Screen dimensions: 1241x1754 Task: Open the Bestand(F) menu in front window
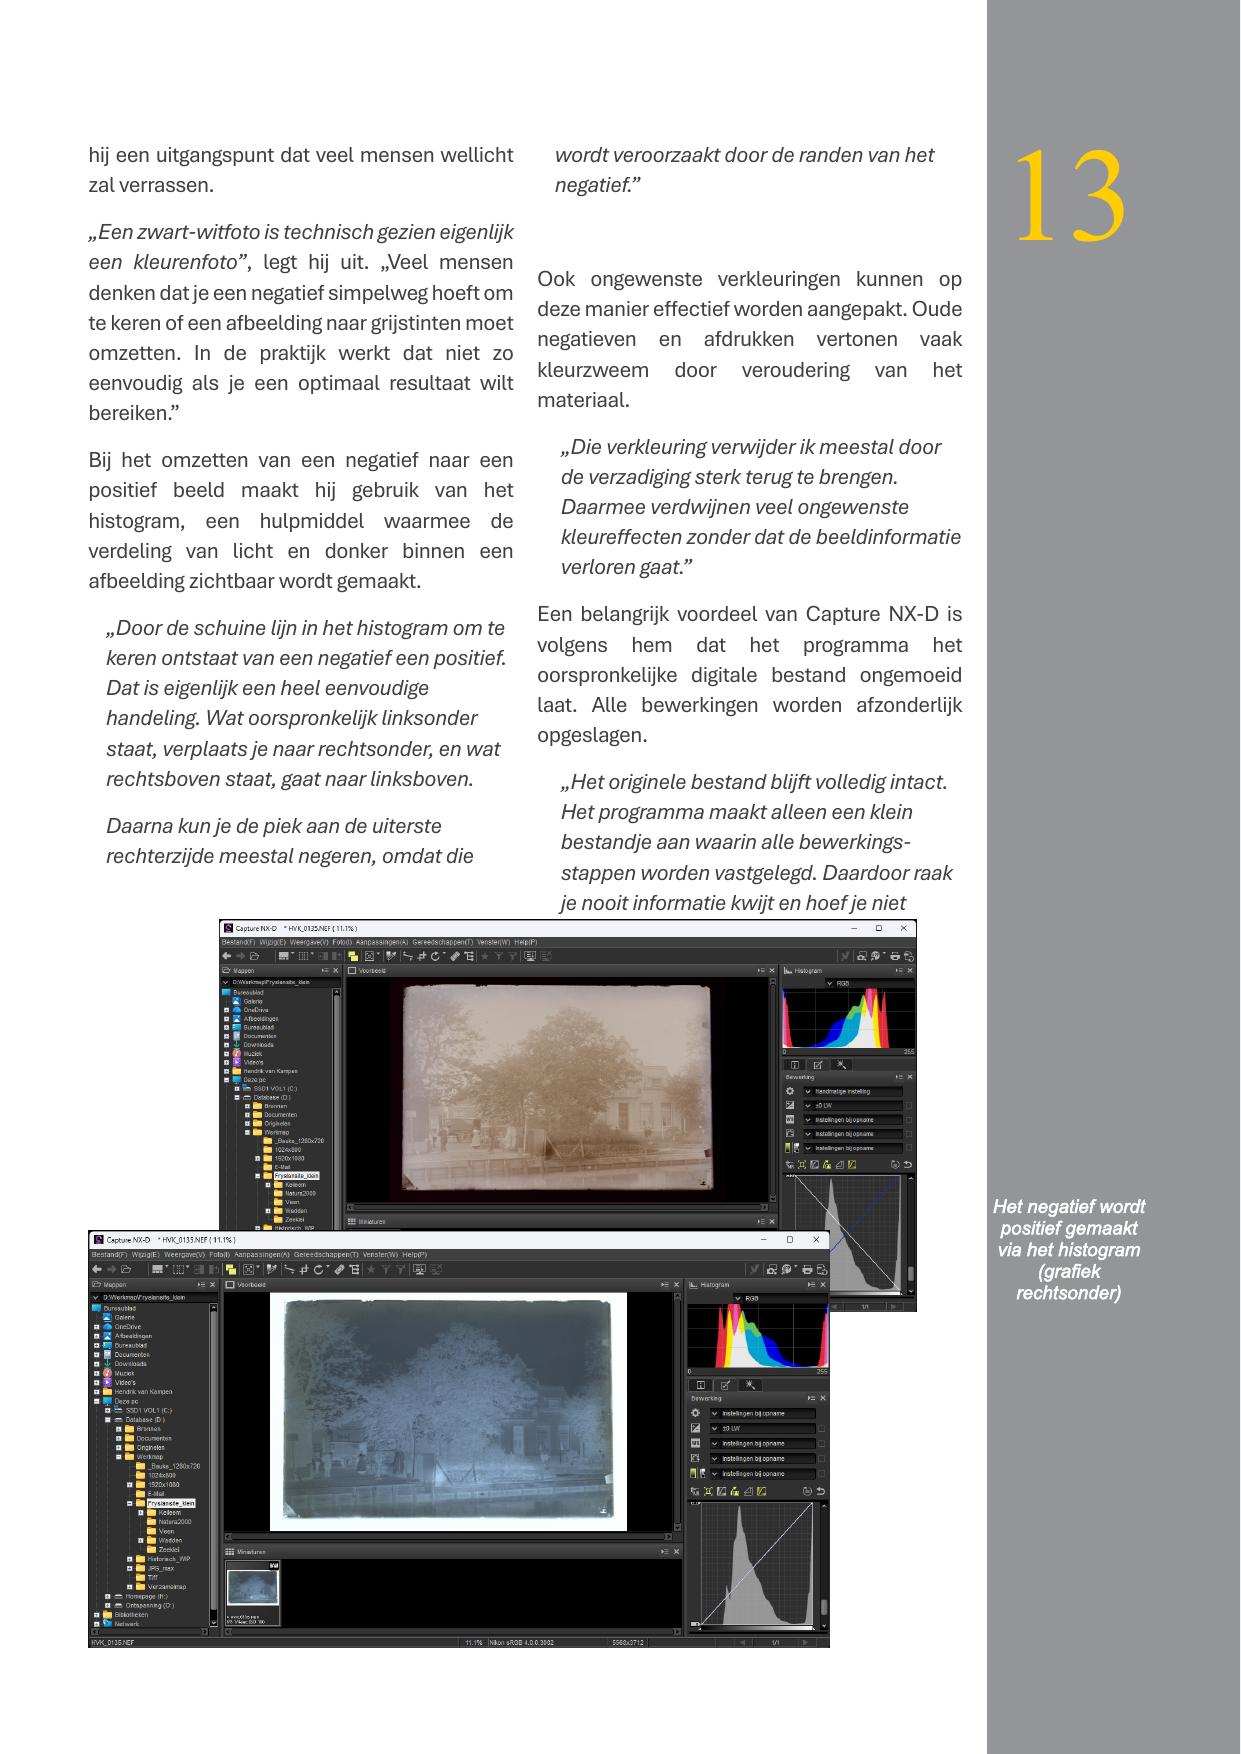109,1254
